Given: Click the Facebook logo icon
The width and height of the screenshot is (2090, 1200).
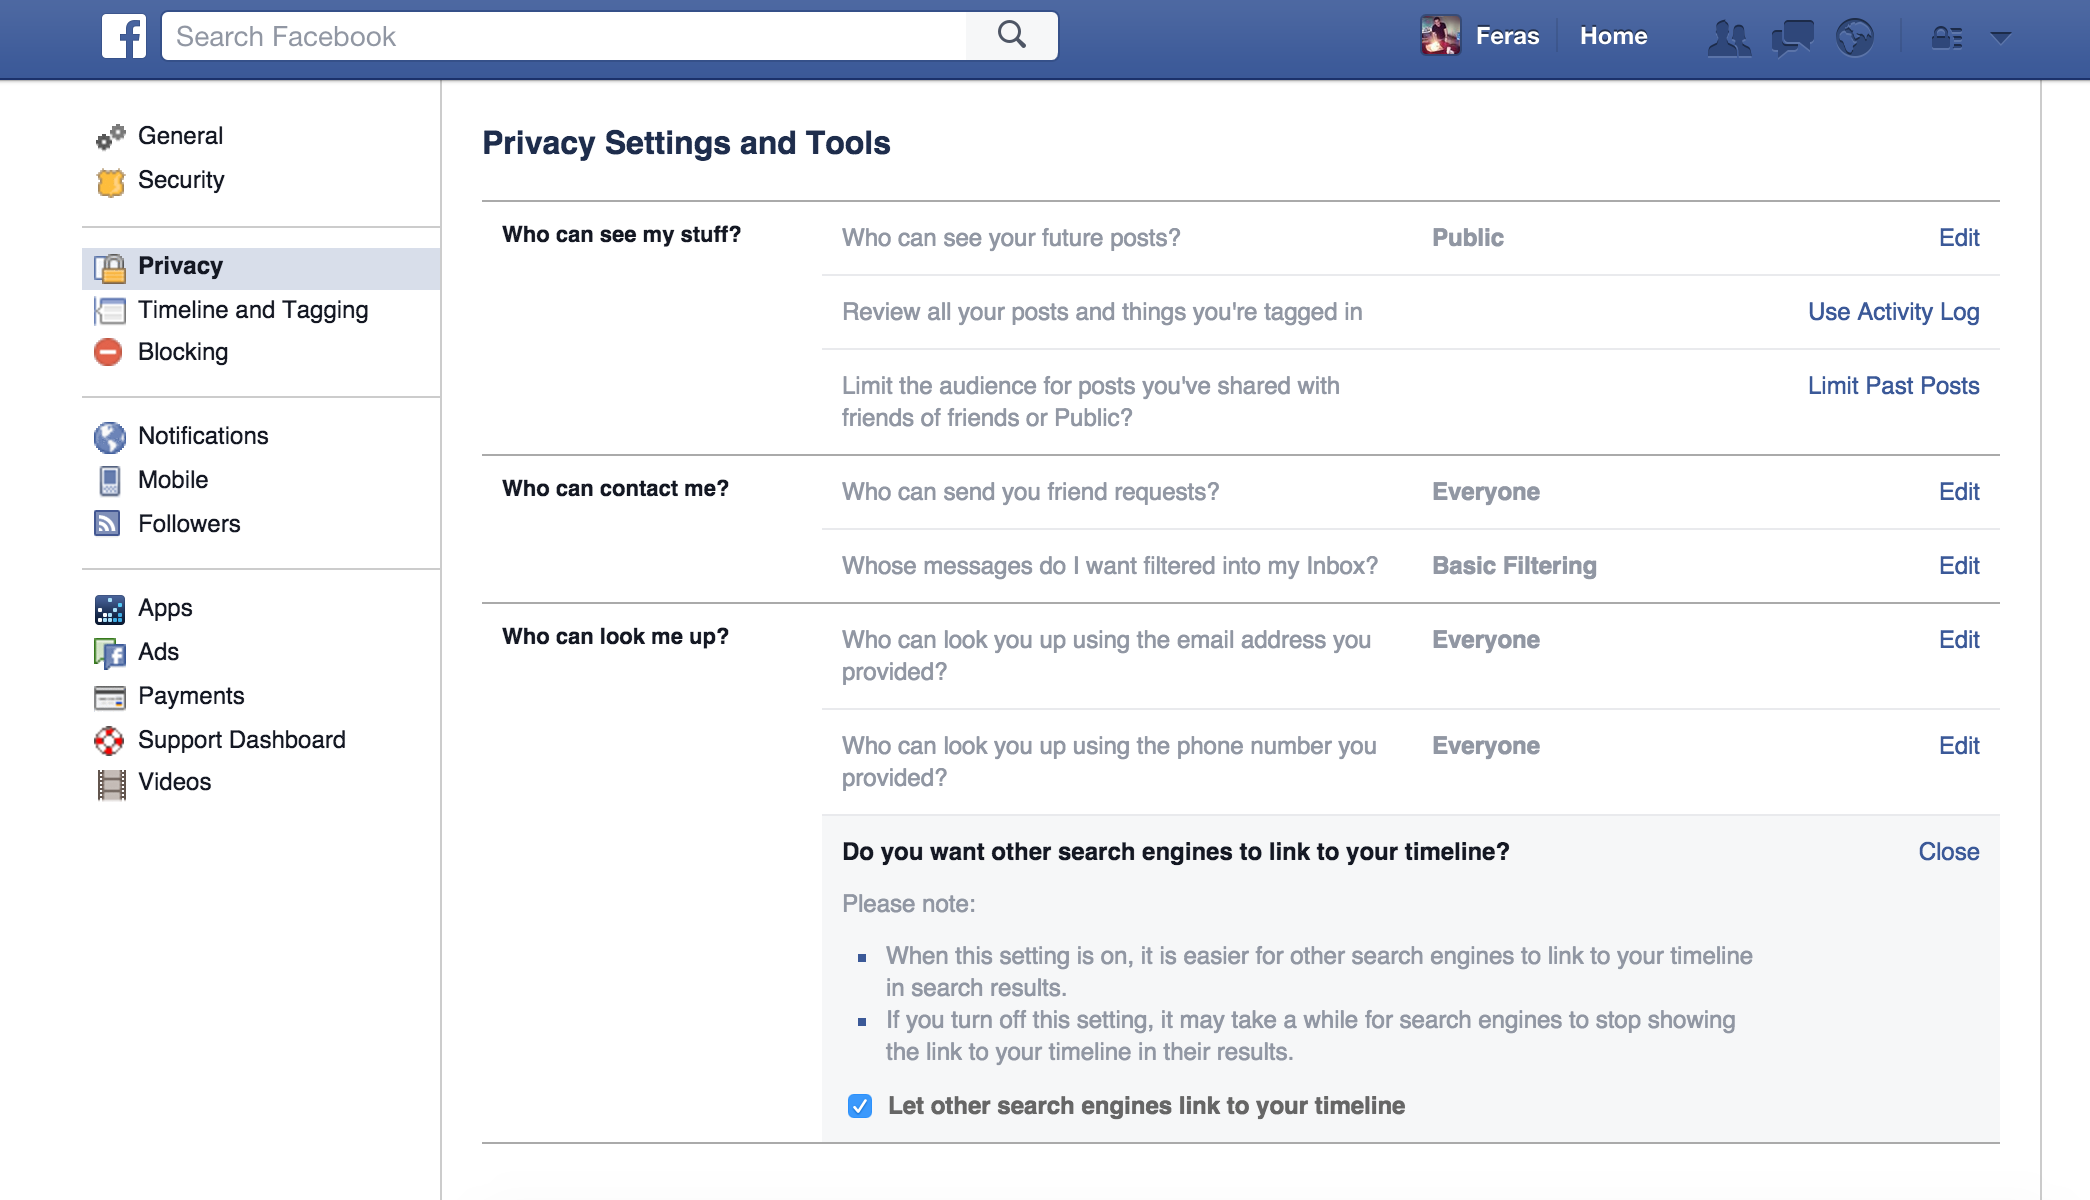Looking at the screenshot, I should [124, 36].
